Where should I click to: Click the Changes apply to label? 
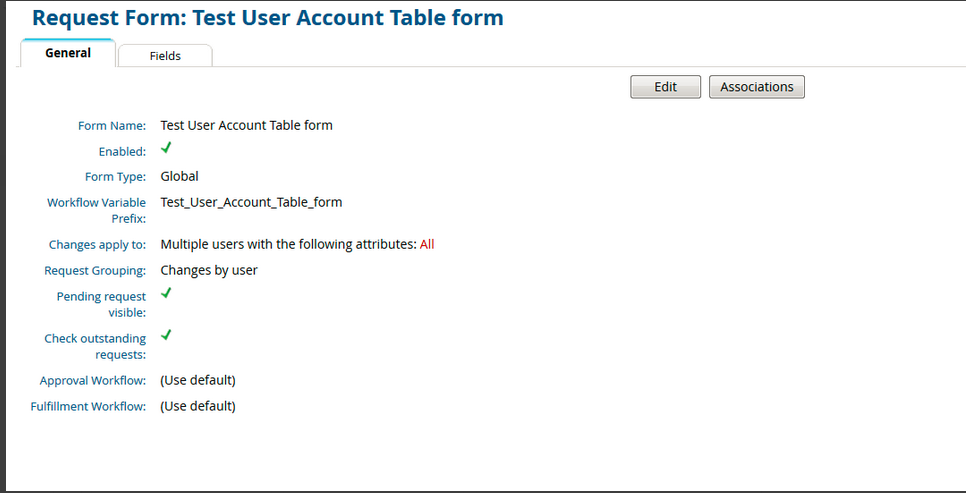pos(97,245)
